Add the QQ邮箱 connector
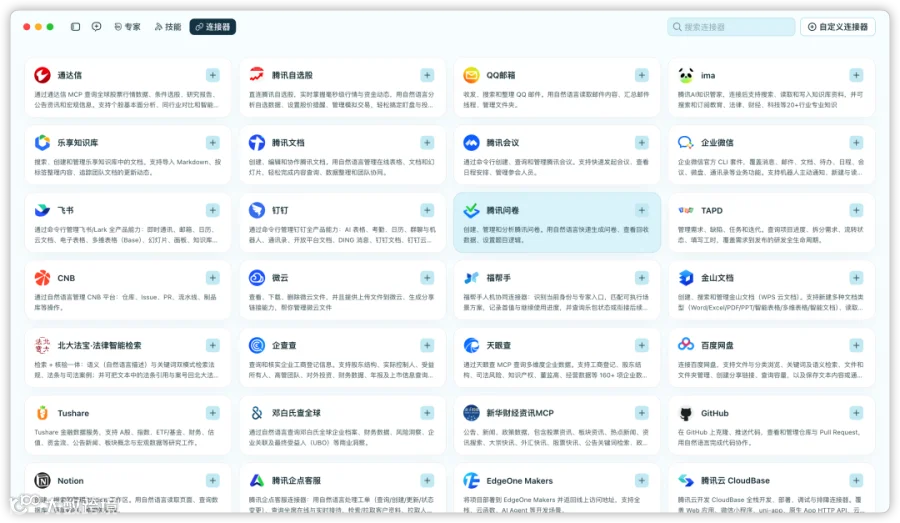The height and width of the screenshot is (523, 900). tap(642, 75)
